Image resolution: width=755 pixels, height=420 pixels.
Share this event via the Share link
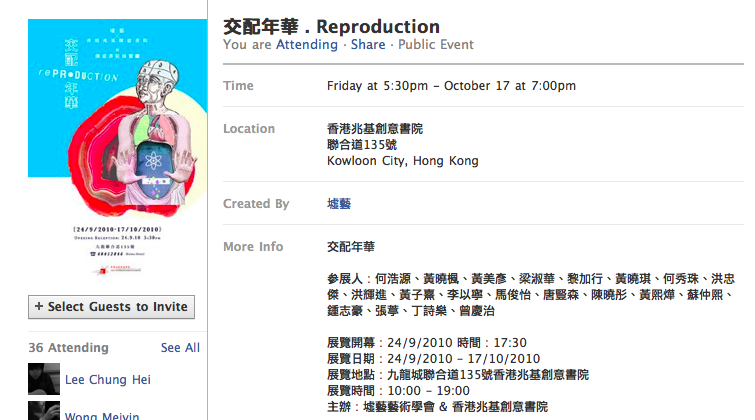368,45
